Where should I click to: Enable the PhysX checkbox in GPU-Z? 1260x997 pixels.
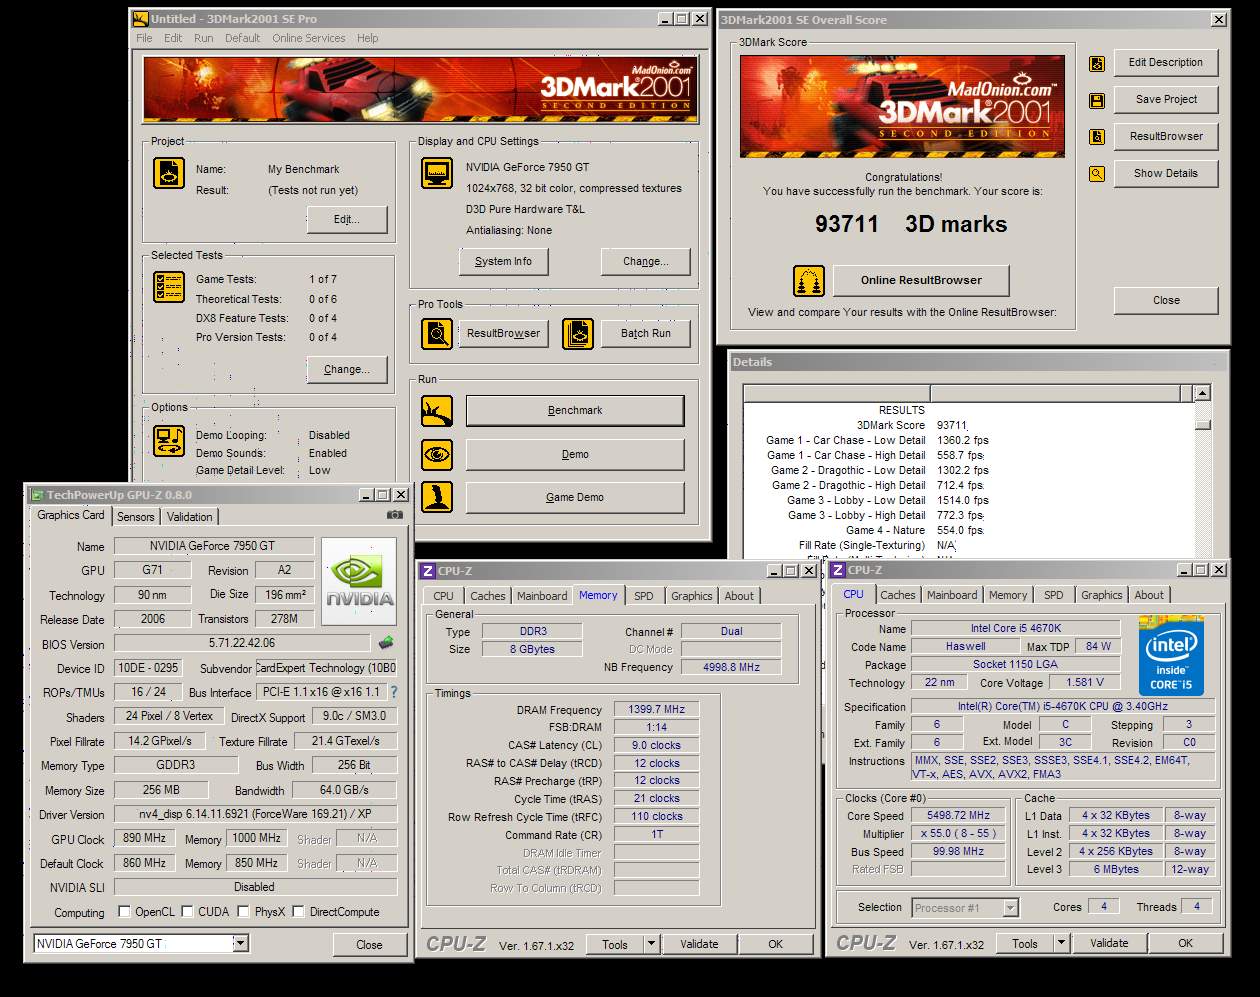243,912
